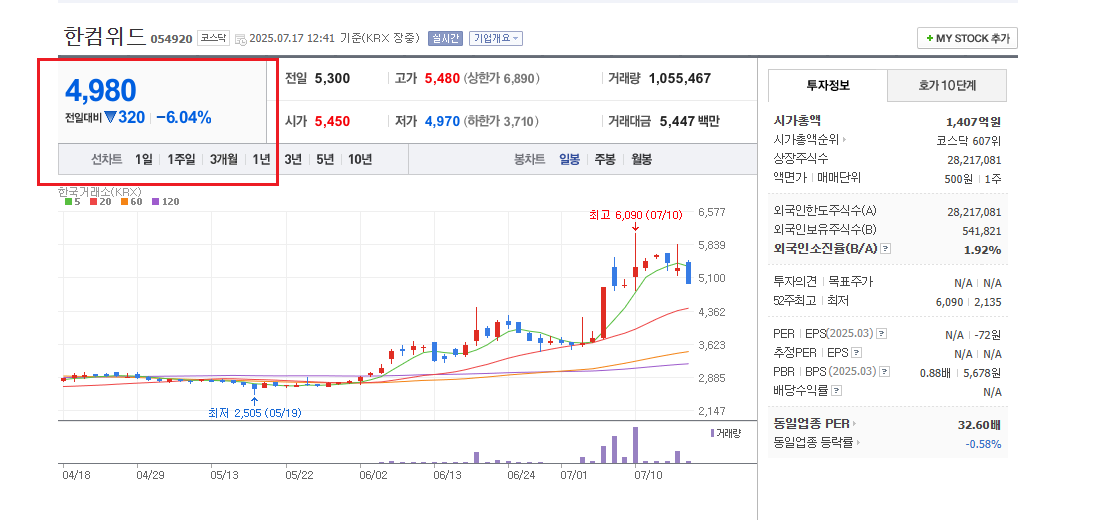Click the current price 4,980
Image resolution: width=1112 pixels, height=520 pixels.
(x=101, y=91)
